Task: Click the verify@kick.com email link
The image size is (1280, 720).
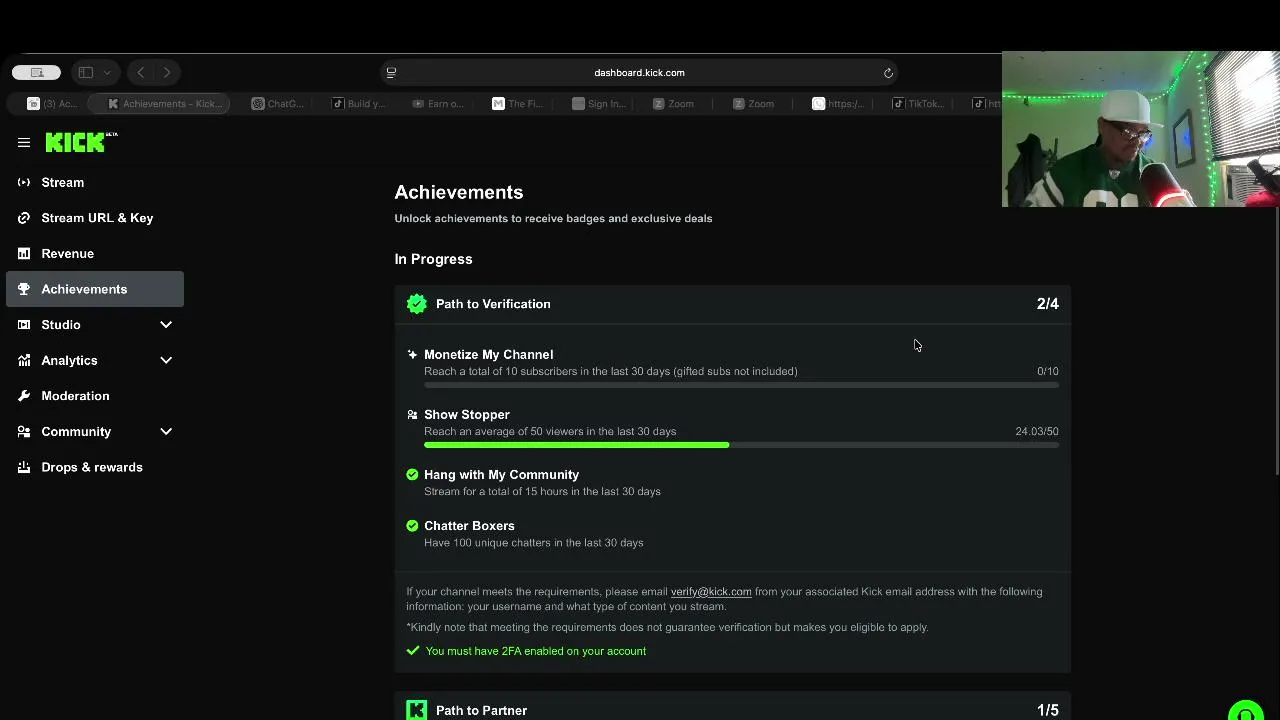Action: [x=711, y=592]
